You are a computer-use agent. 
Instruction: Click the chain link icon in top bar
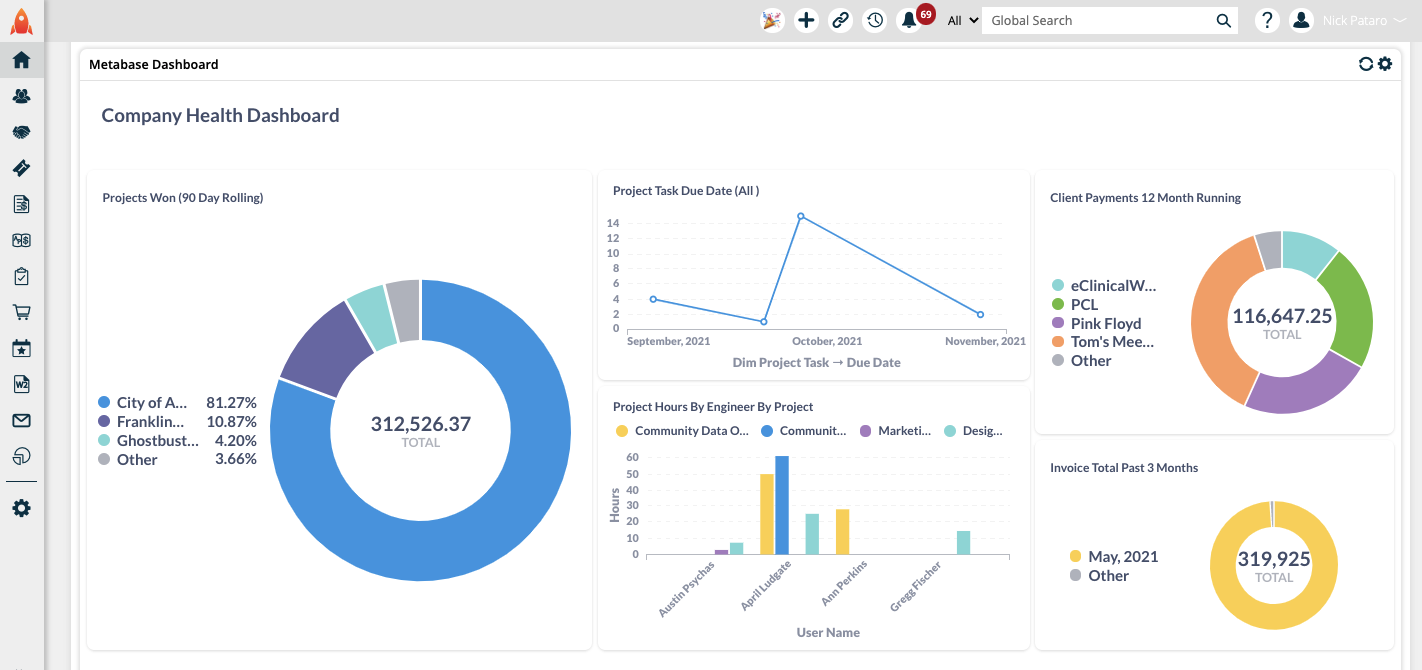point(841,20)
